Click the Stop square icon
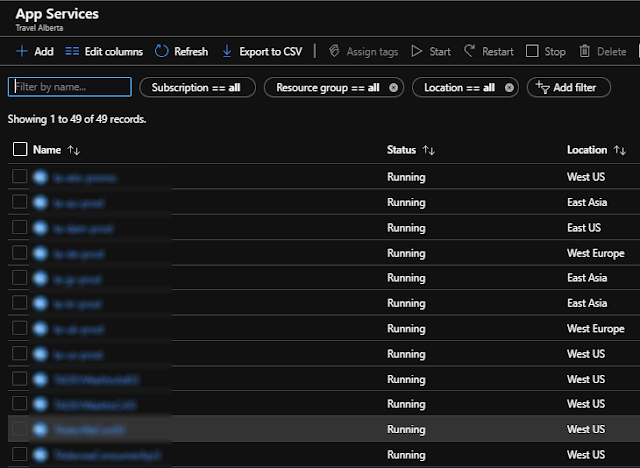640x468 pixels. pyautogui.click(x=532, y=51)
